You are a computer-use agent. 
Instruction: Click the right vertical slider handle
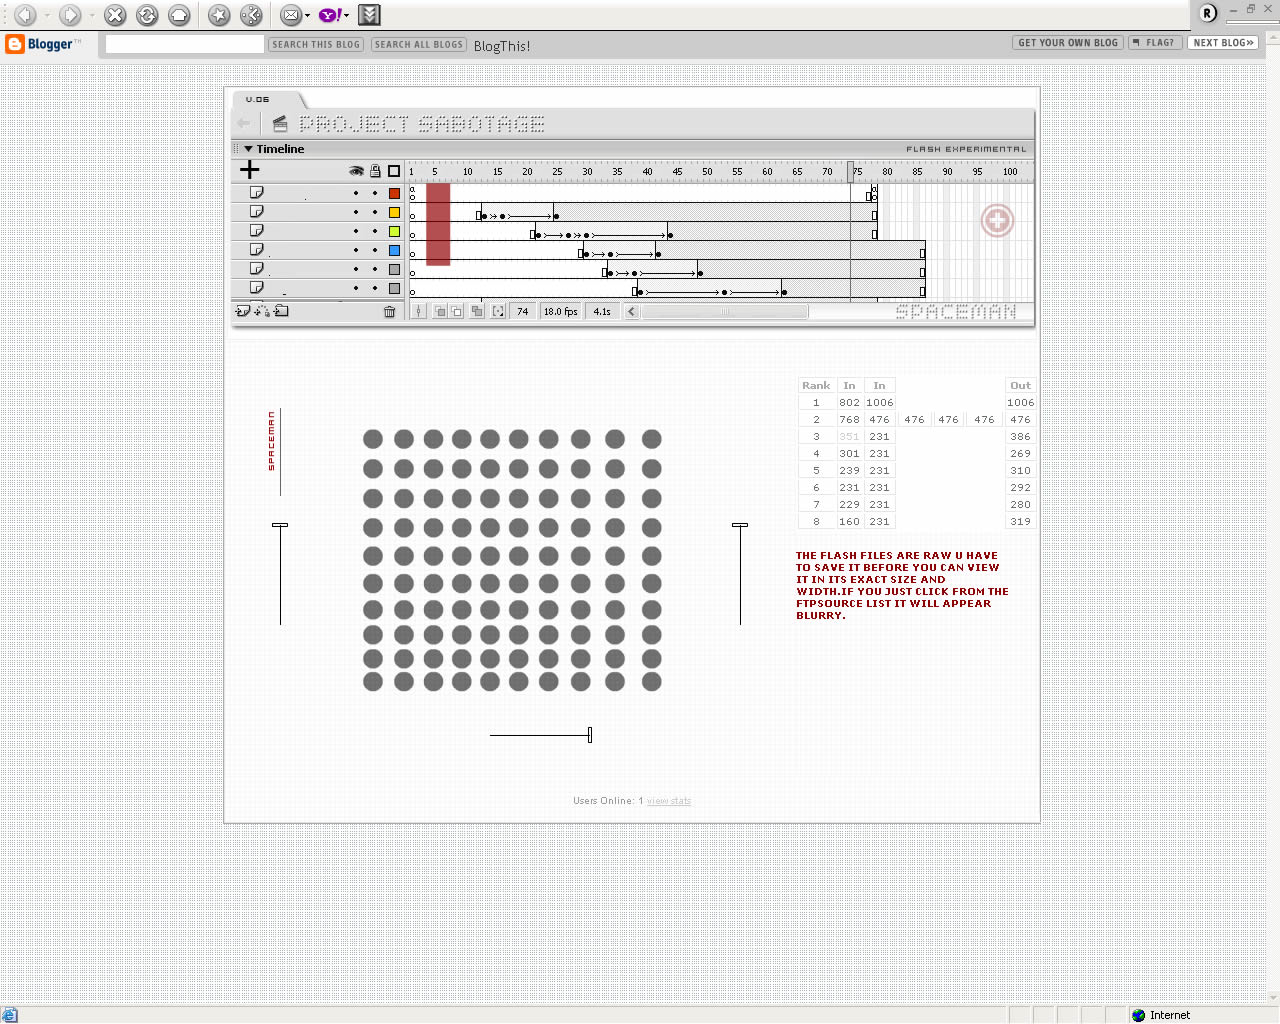[740, 524]
